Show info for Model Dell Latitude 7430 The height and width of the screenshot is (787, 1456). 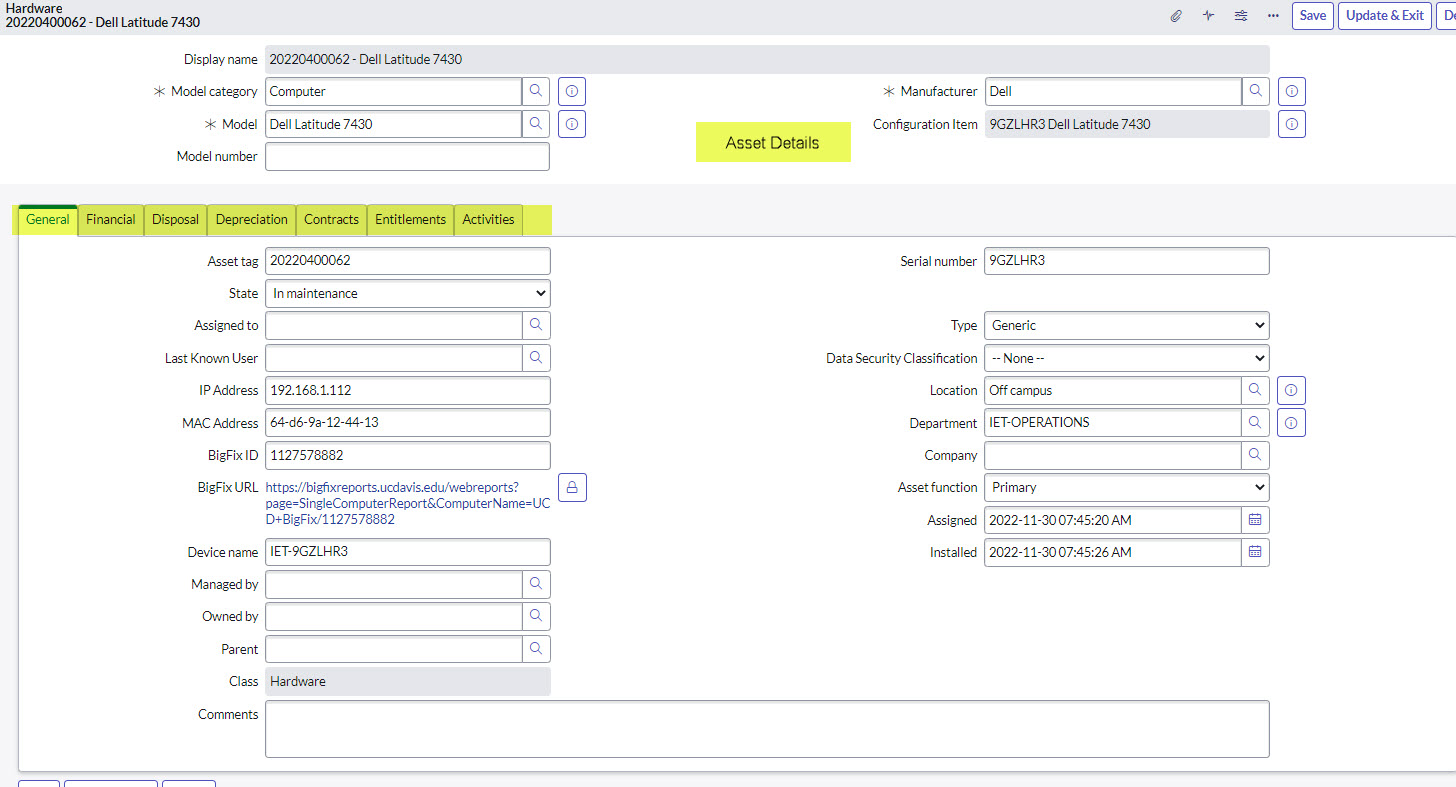572,124
